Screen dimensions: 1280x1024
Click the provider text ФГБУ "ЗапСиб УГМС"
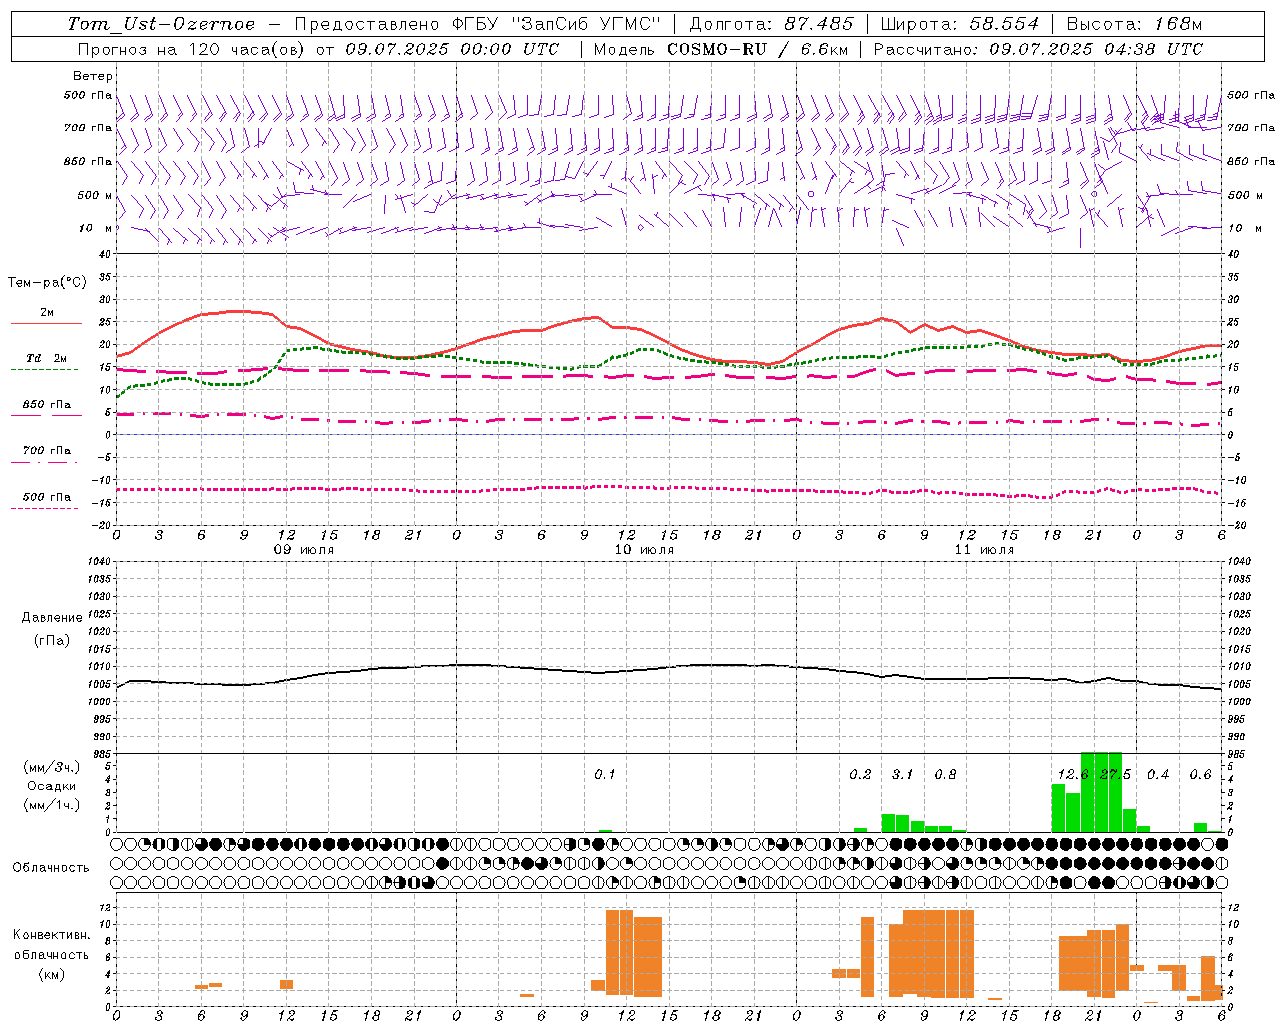(x=557, y=24)
